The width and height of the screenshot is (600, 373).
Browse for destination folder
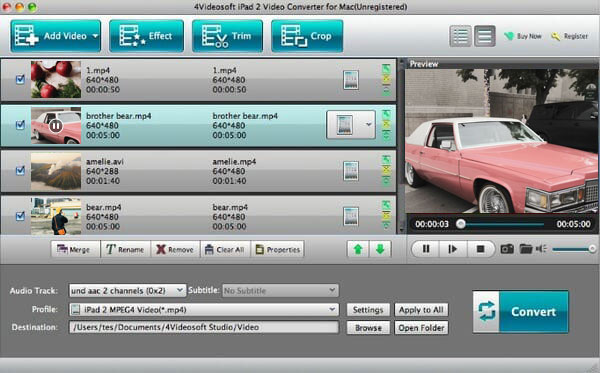point(368,328)
